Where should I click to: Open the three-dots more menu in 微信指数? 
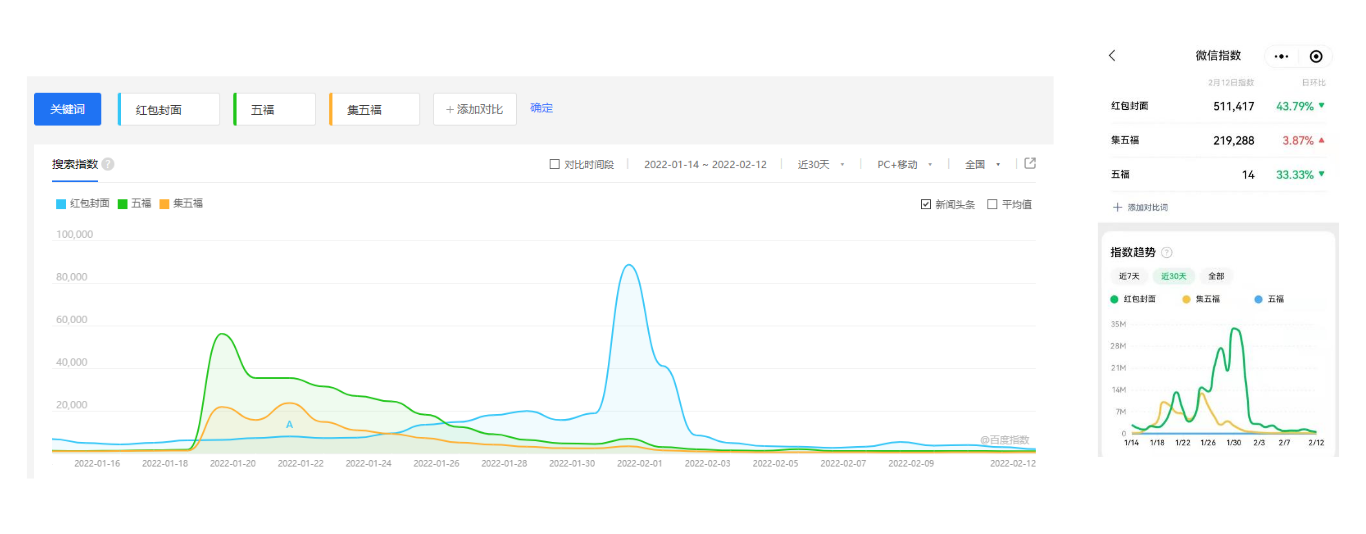1281,57
